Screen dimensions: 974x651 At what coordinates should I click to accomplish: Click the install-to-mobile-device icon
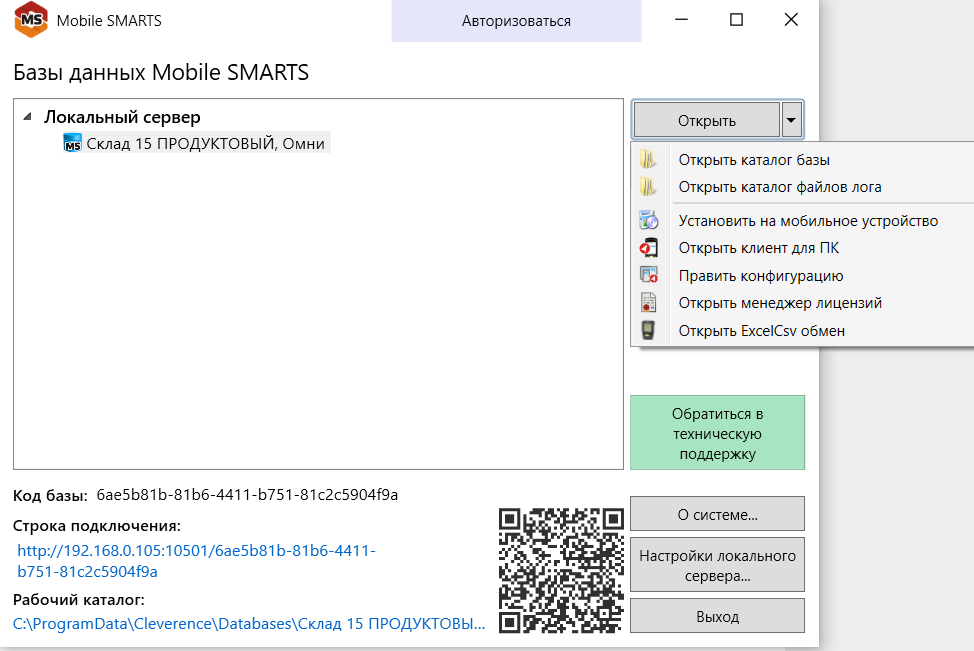[649, 221]
